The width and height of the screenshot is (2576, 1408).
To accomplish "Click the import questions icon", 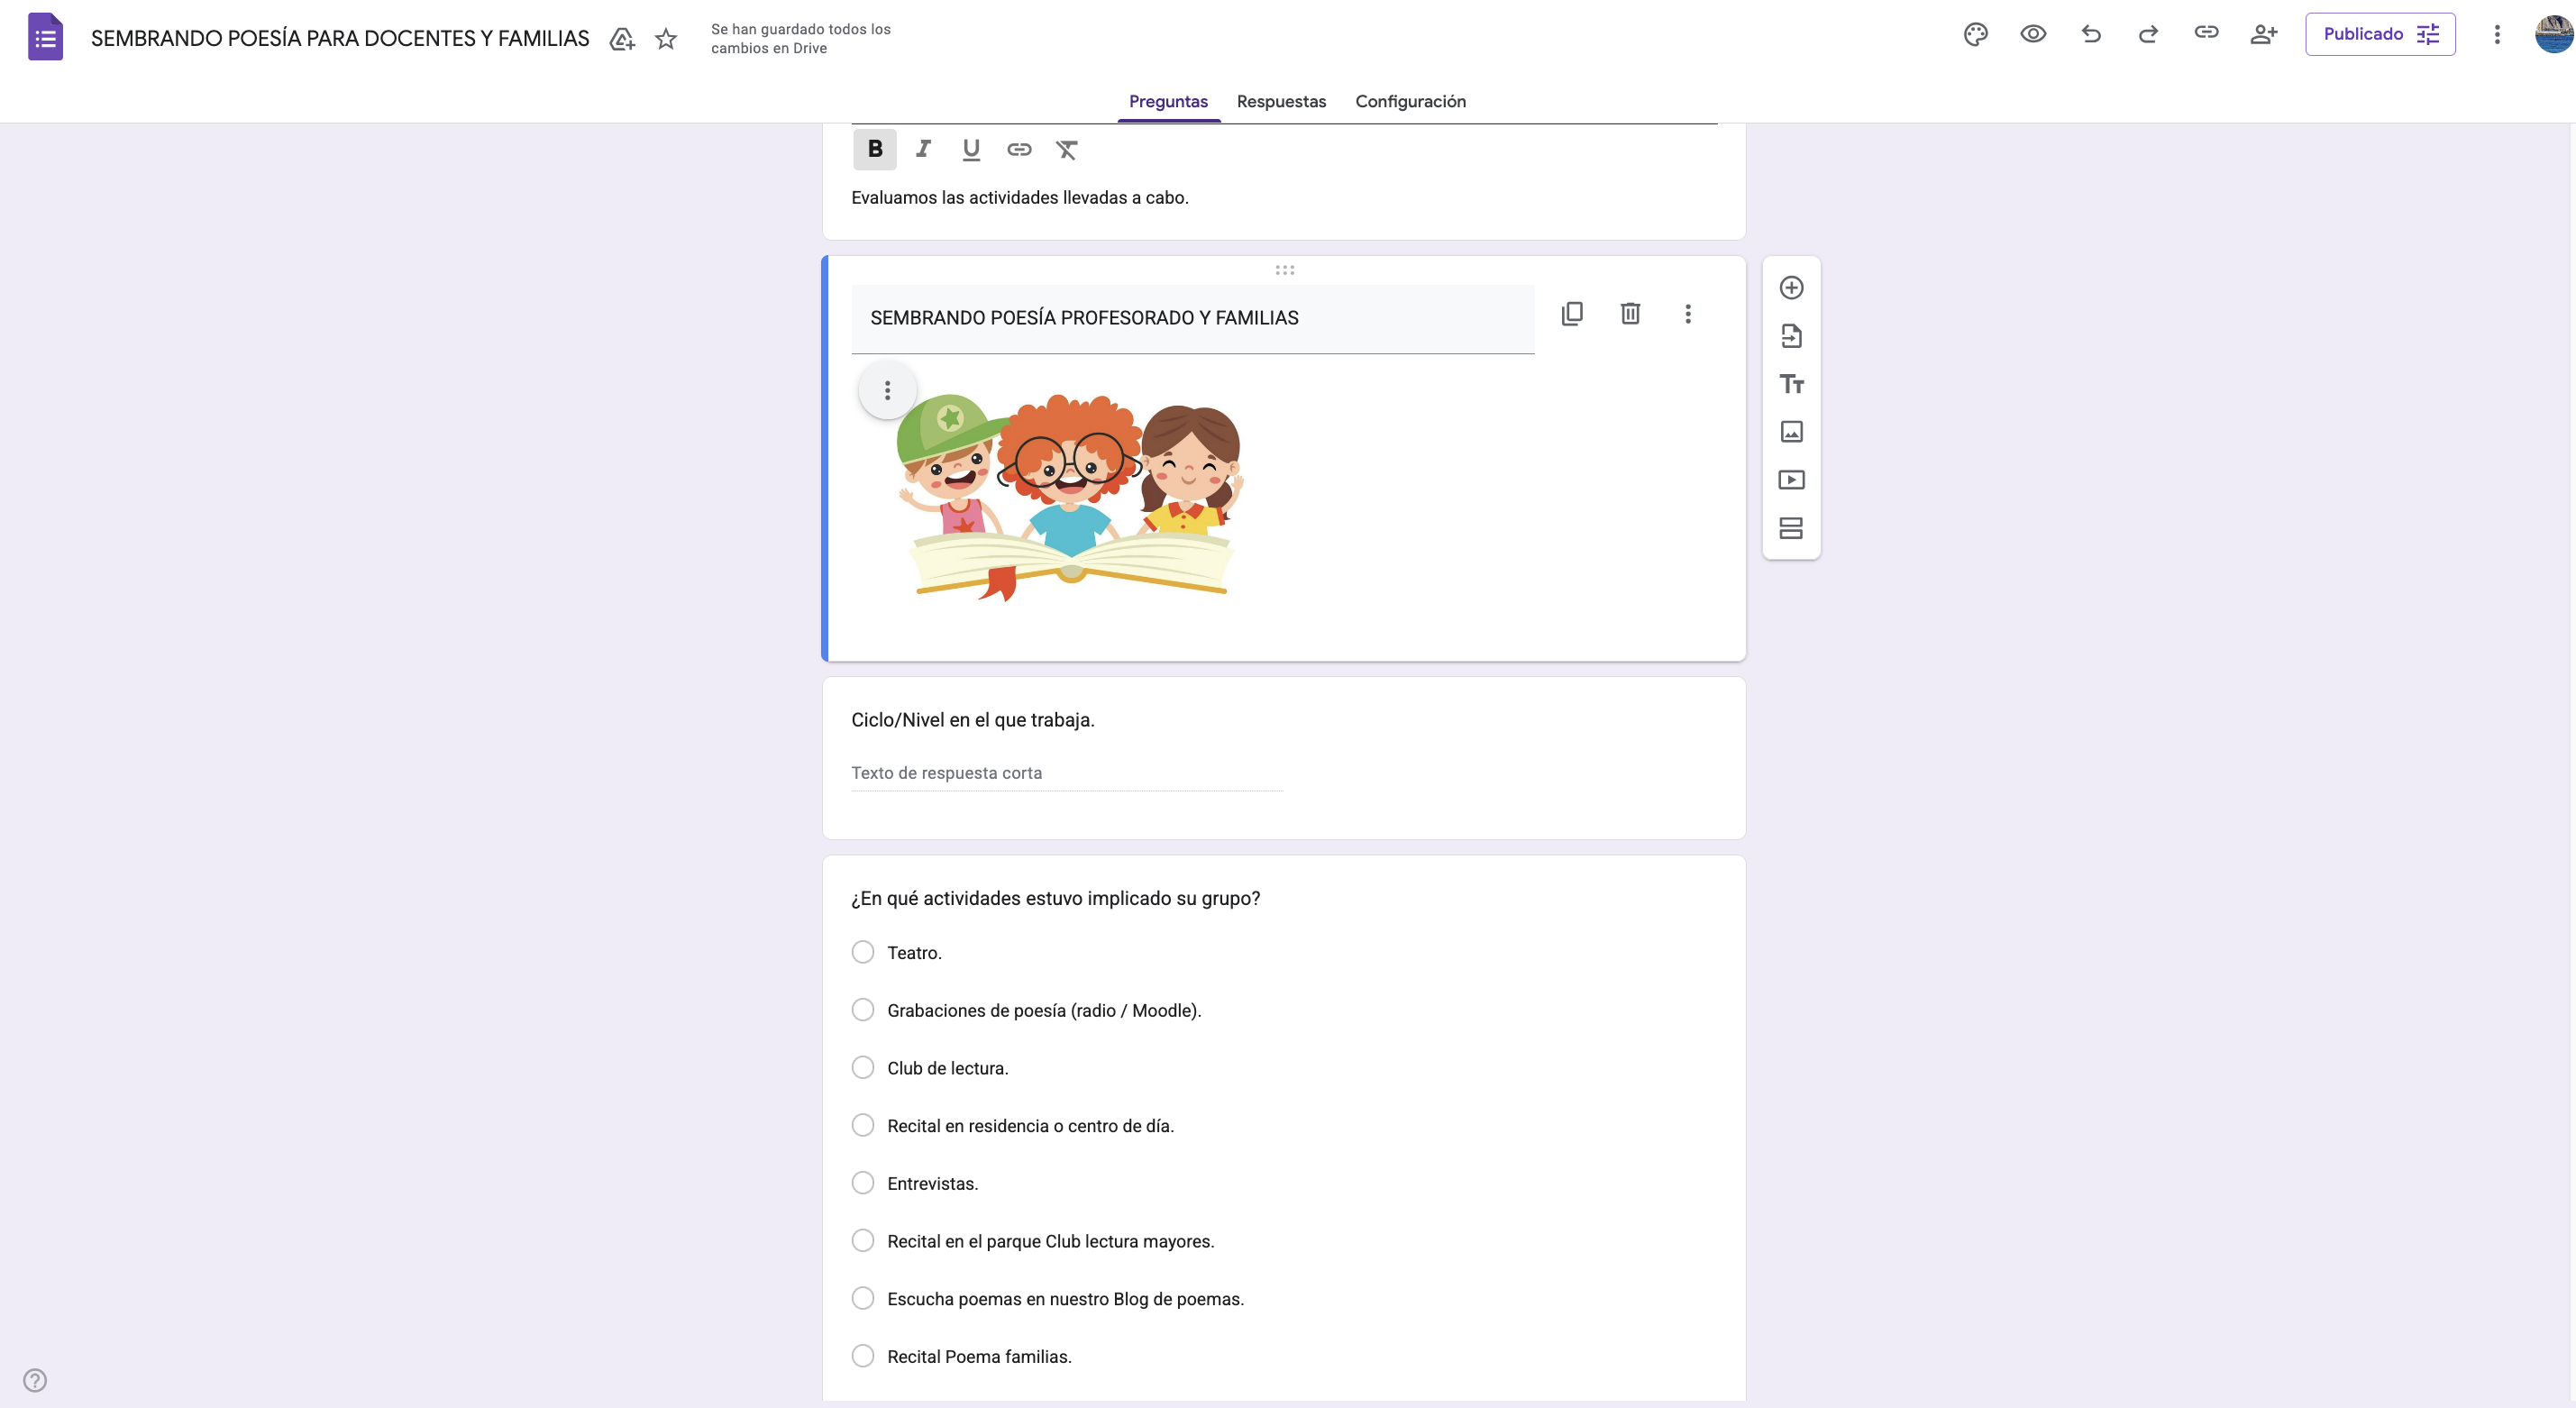I will (x=1791, y=336).
